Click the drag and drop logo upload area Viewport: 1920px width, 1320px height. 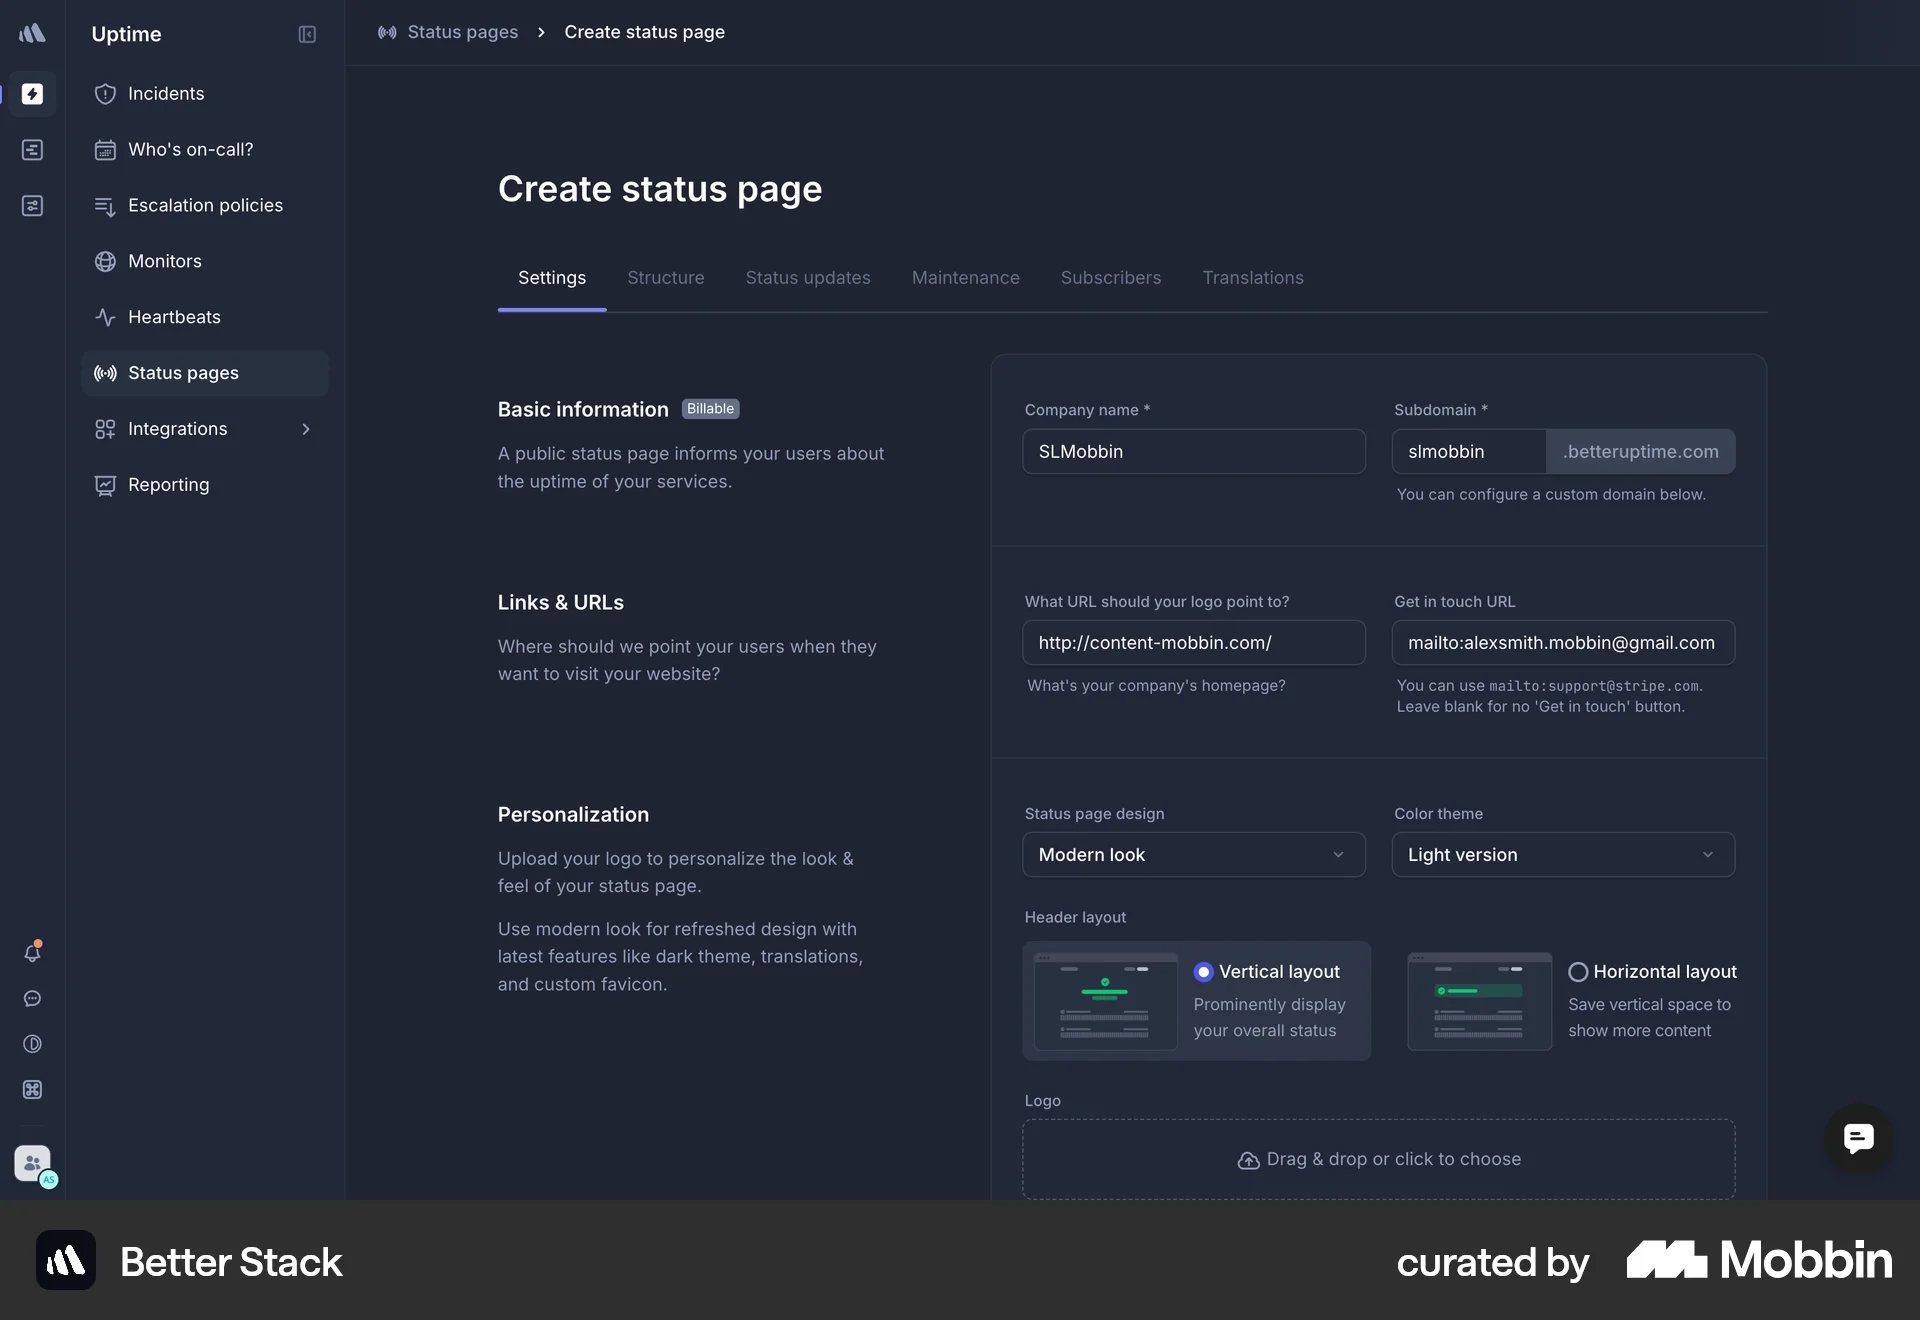[x=1378, y=1159]
